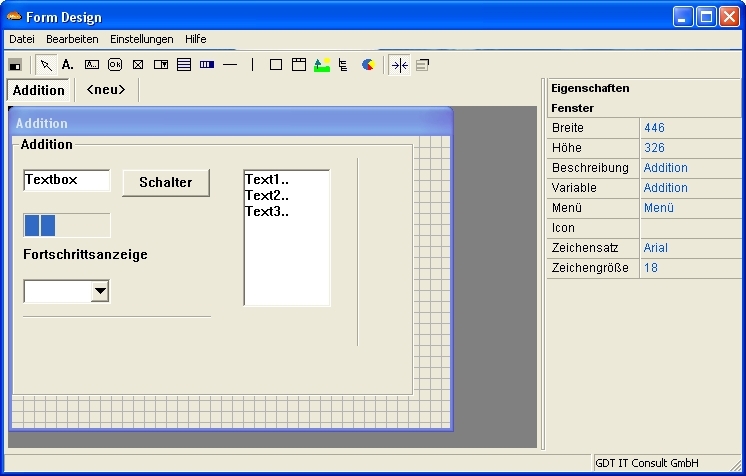
Task: Select the pointer arrow tool
Action: tap(46, 65)
